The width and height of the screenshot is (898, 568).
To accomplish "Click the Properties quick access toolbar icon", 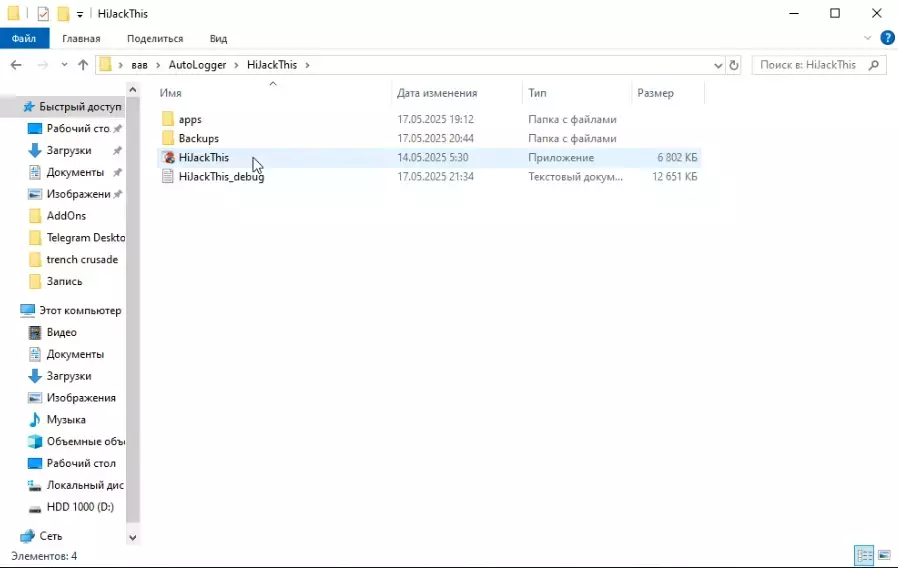I will (43, 13).
